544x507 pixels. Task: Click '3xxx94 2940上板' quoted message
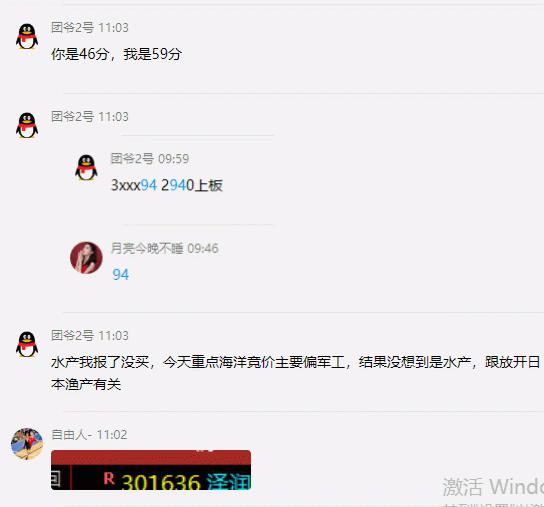pyautogui.click(x=167, y=185)
